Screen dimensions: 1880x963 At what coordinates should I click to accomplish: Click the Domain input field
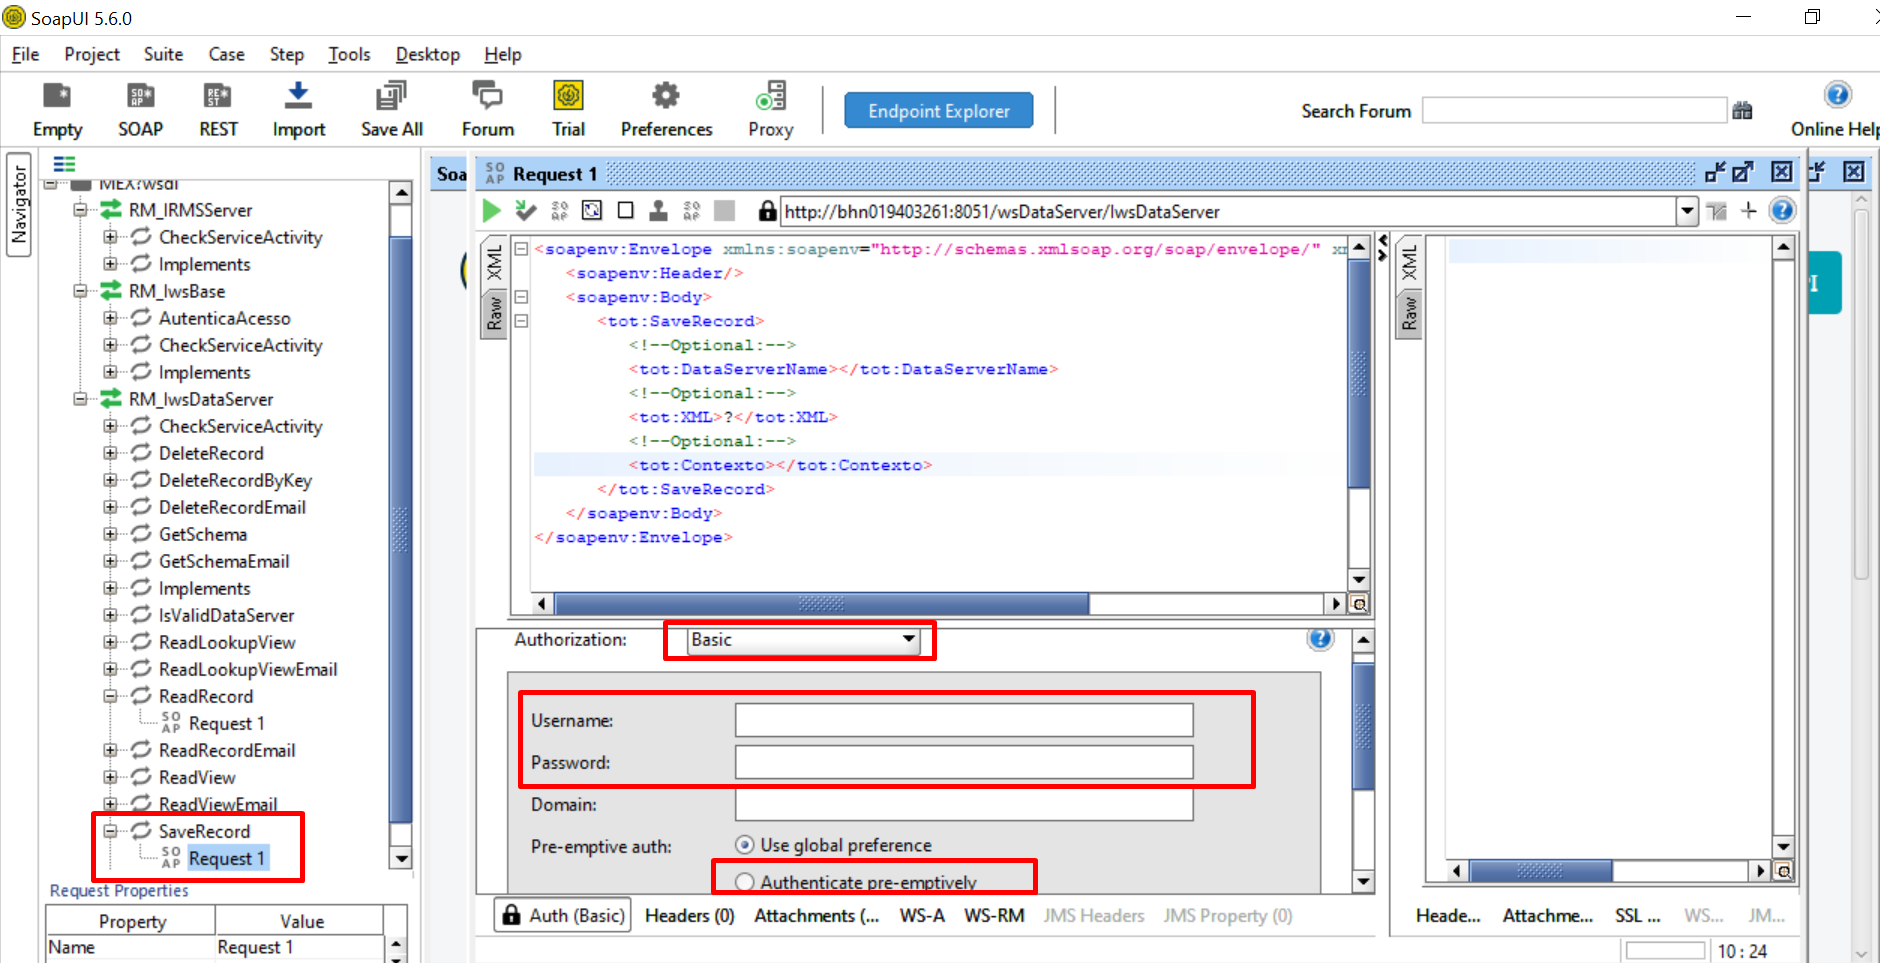pos(964,804)
